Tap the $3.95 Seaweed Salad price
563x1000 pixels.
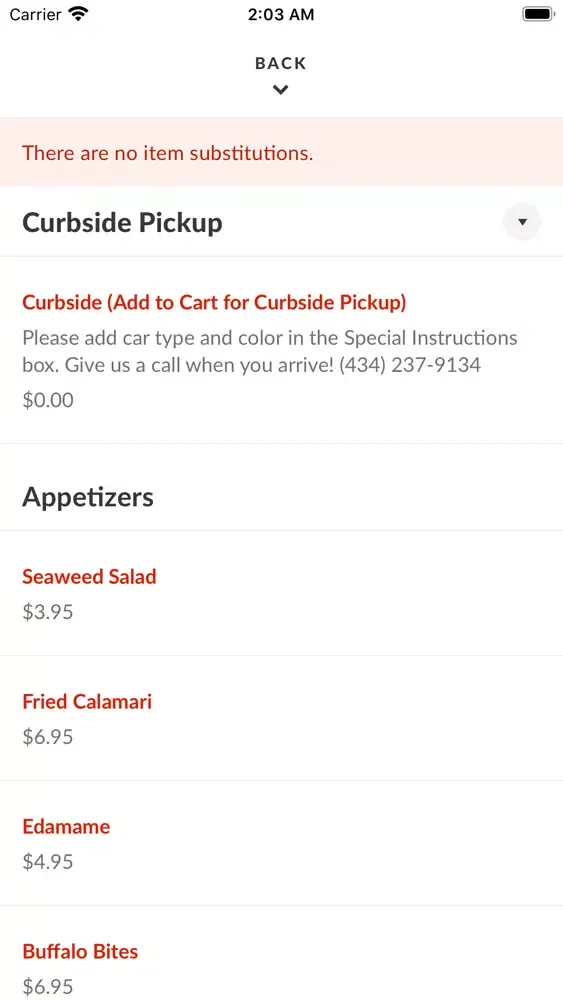48,612
